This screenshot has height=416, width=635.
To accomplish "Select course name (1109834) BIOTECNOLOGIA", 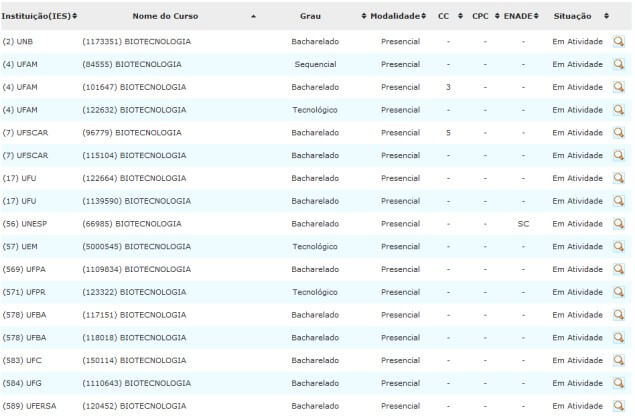I will click(x=136, y=269).
